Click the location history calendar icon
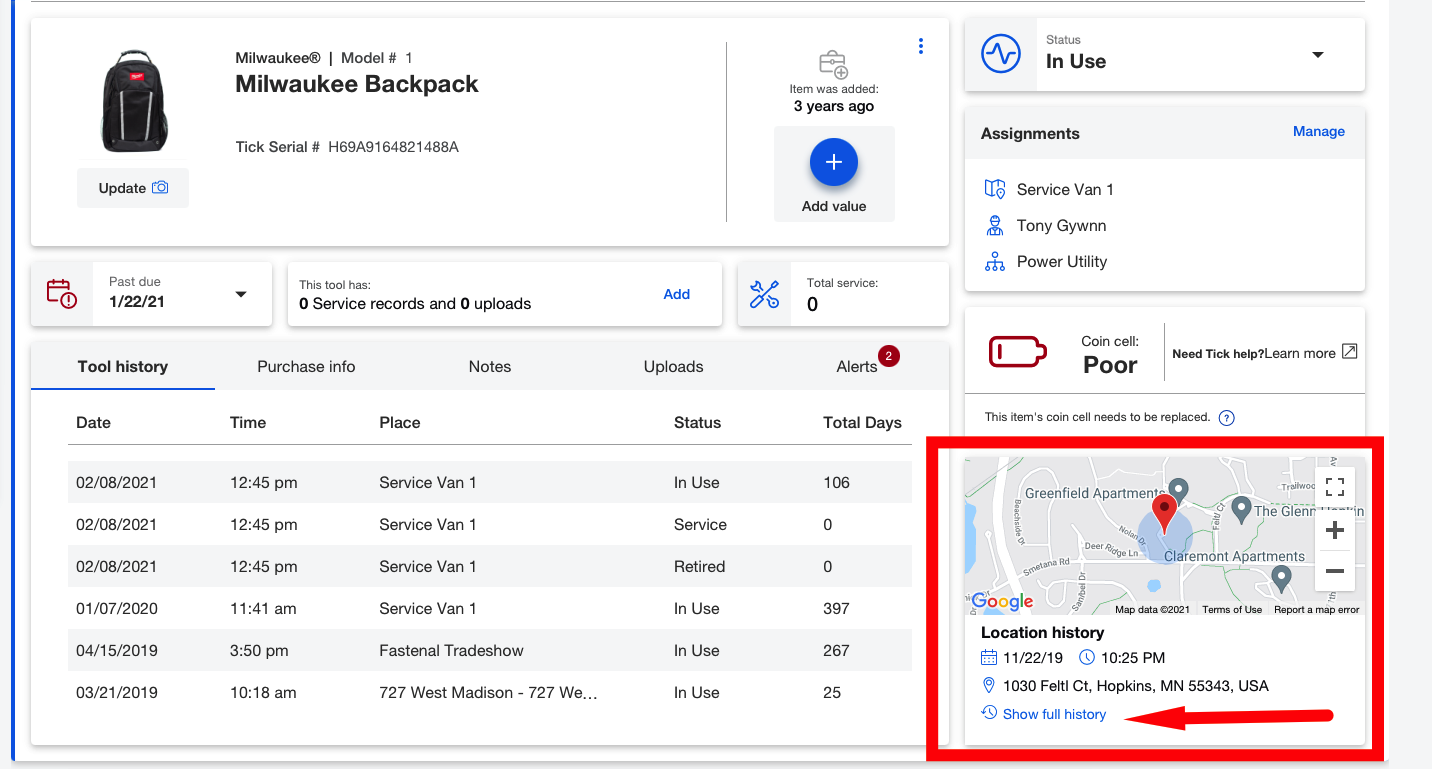Image resolution: width=1432 pixels, height=769 pixels. coord(989,658)
